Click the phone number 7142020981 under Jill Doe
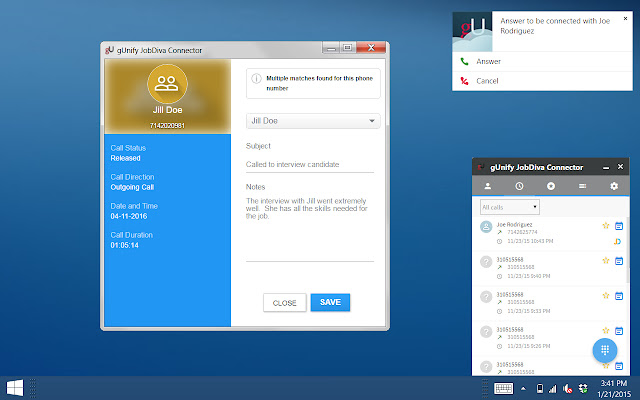The width and height of the screenshot is (640, 400). click(x=167, y=125)
